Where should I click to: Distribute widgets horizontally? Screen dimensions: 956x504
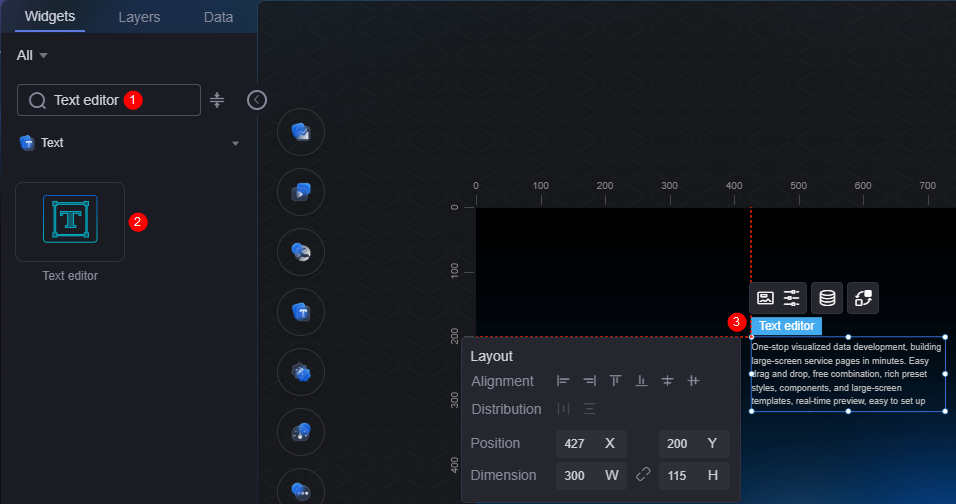(563, 409)
